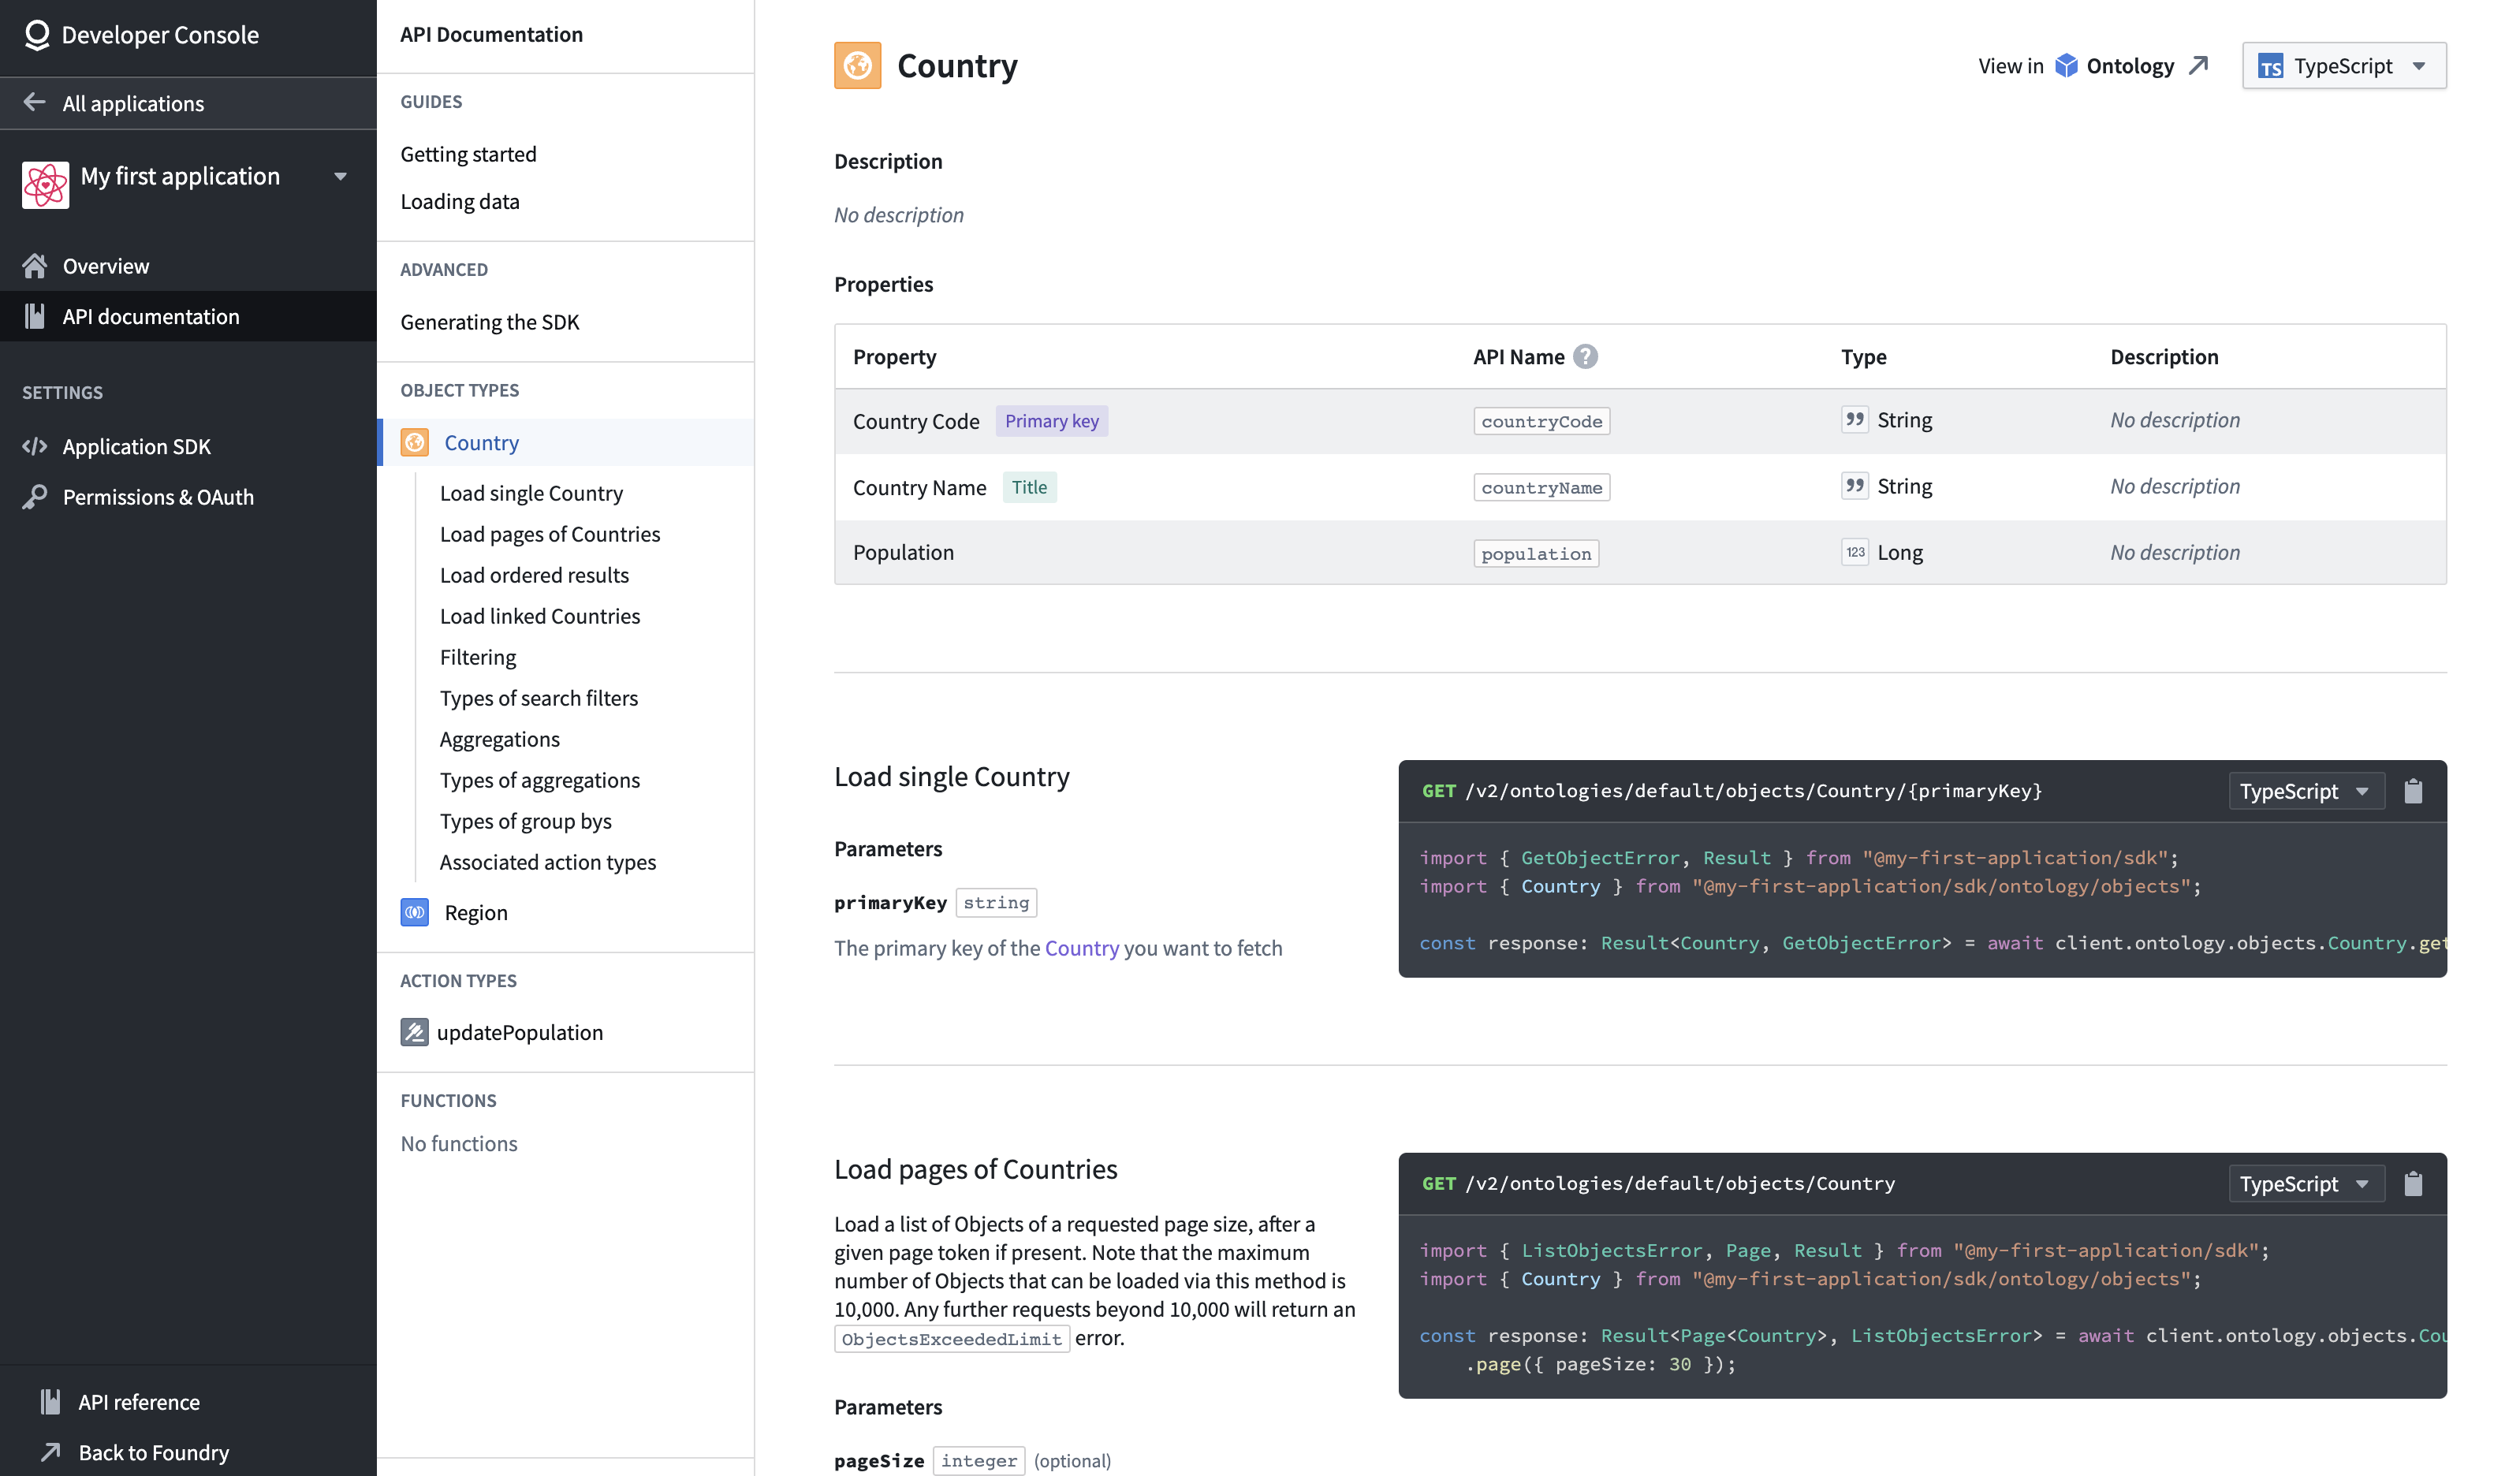The width and height of the screenshot is (2520, 1476).
Task: Select the Application SDK code icon
Action: pyautogui.click(x=35, y=446)
